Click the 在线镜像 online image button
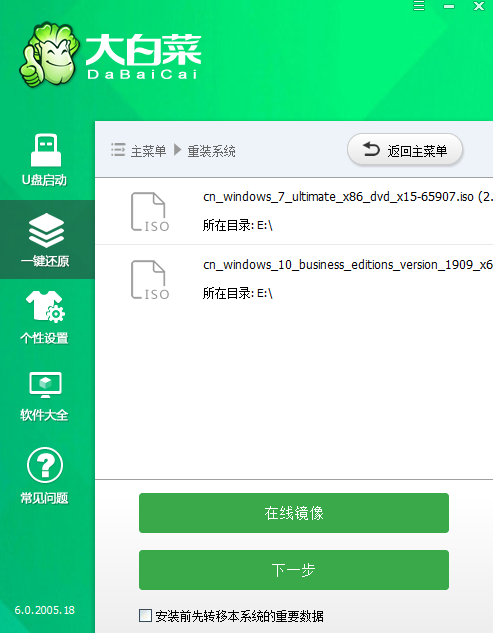 [x=294, y=513]
